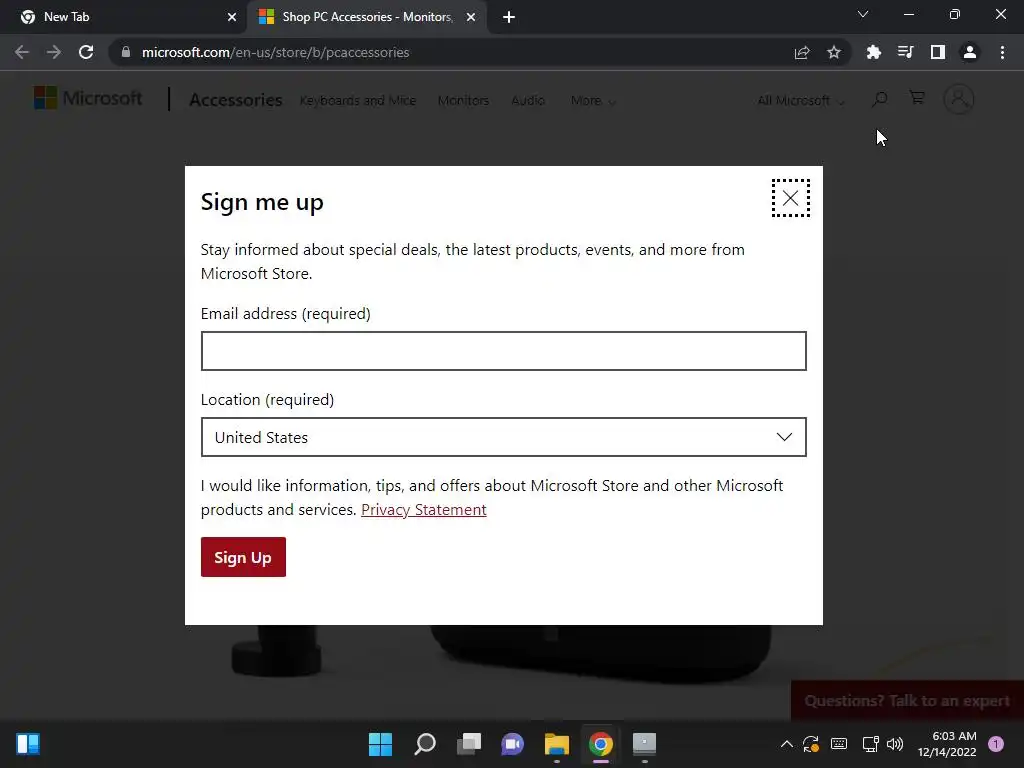
Task: Open the tab search chevron
Action: (x=863, y=14)
